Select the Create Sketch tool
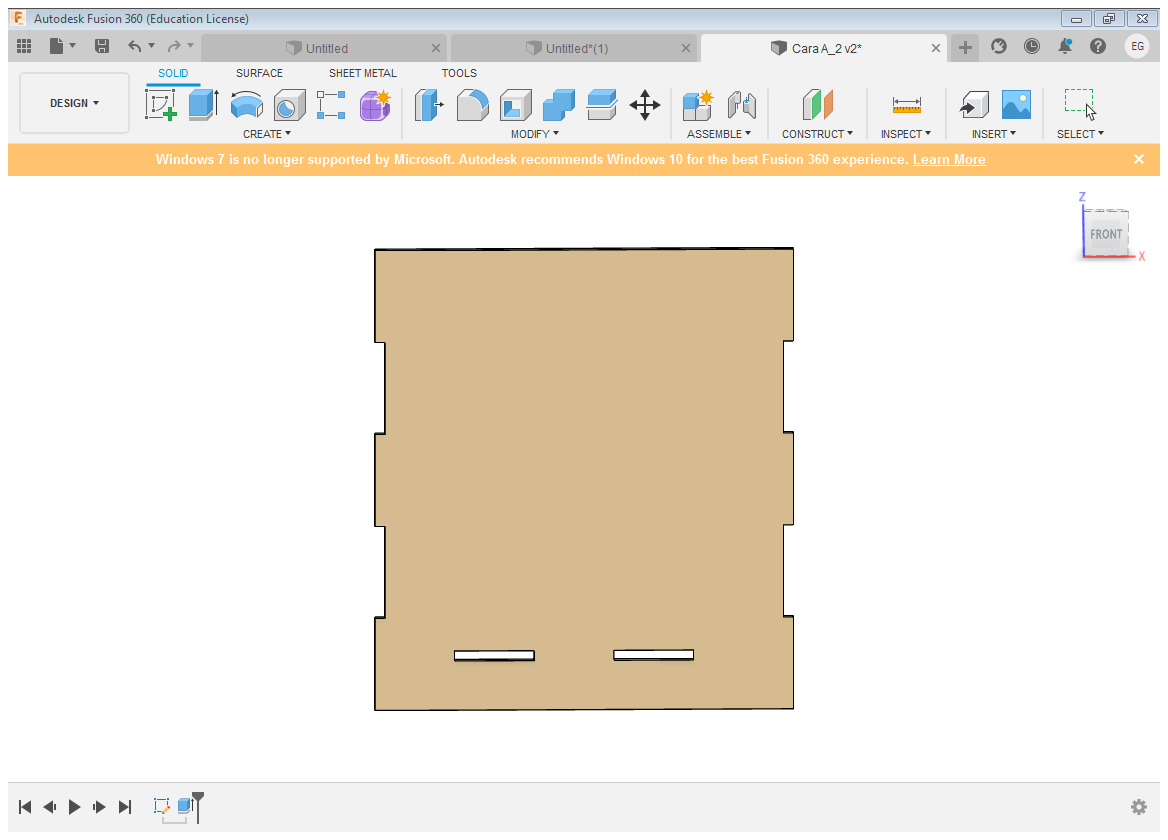The image size is (1168, 840). click(161, 105)
